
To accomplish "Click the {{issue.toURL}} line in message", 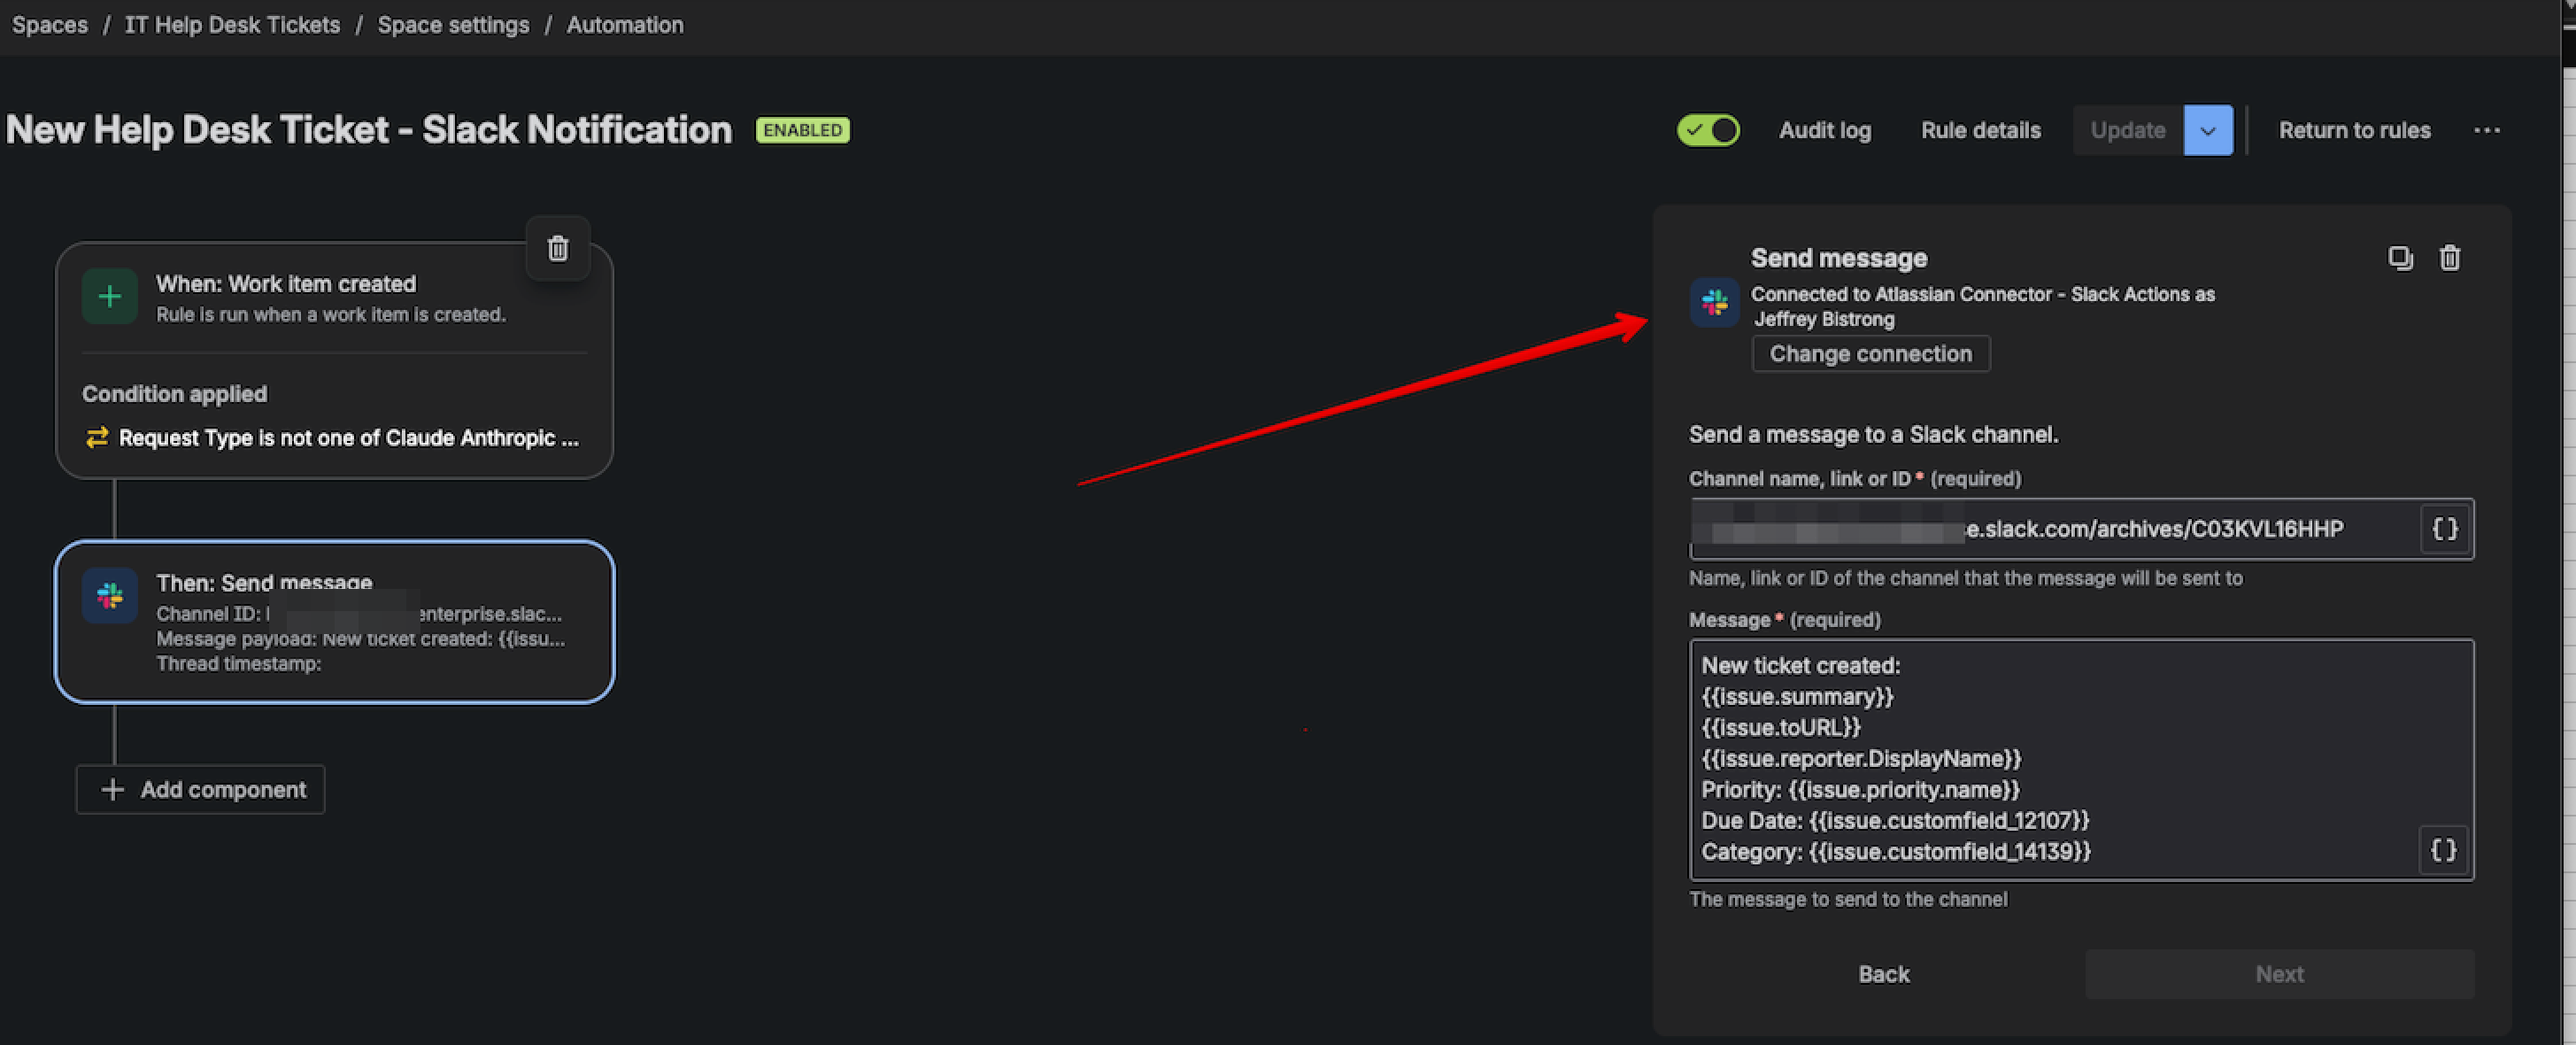I will pyautogui.click(x=1781, y=727).
